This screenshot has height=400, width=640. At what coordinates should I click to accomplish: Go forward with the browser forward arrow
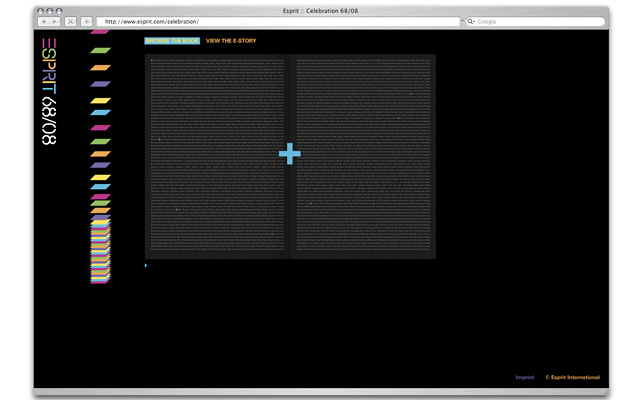click(x=55, y=22)
